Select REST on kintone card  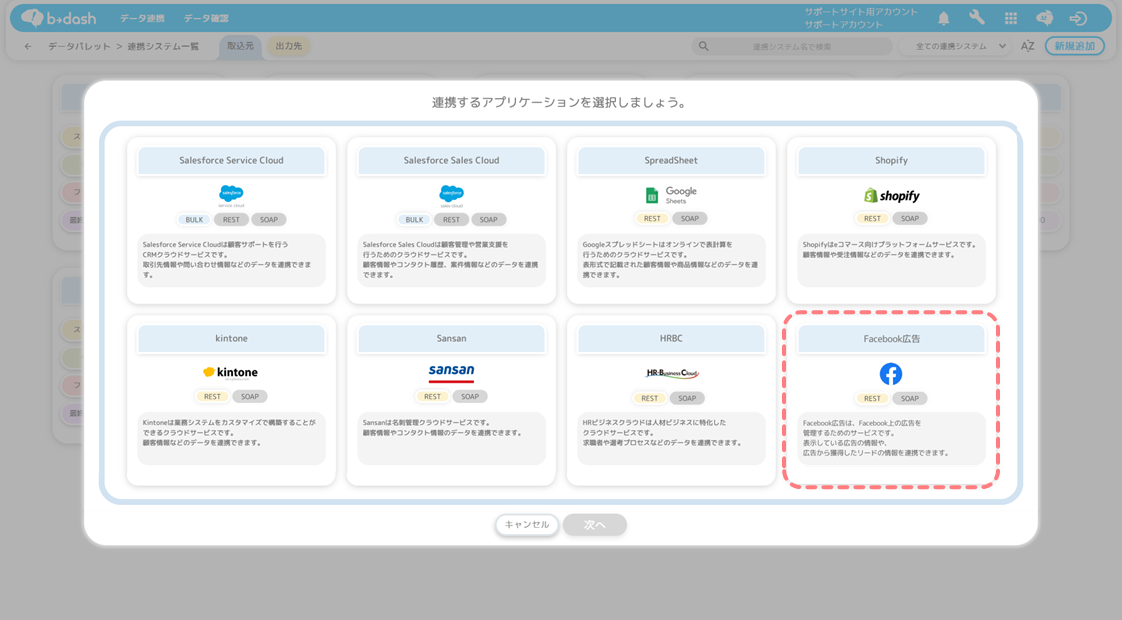(213, 397)
